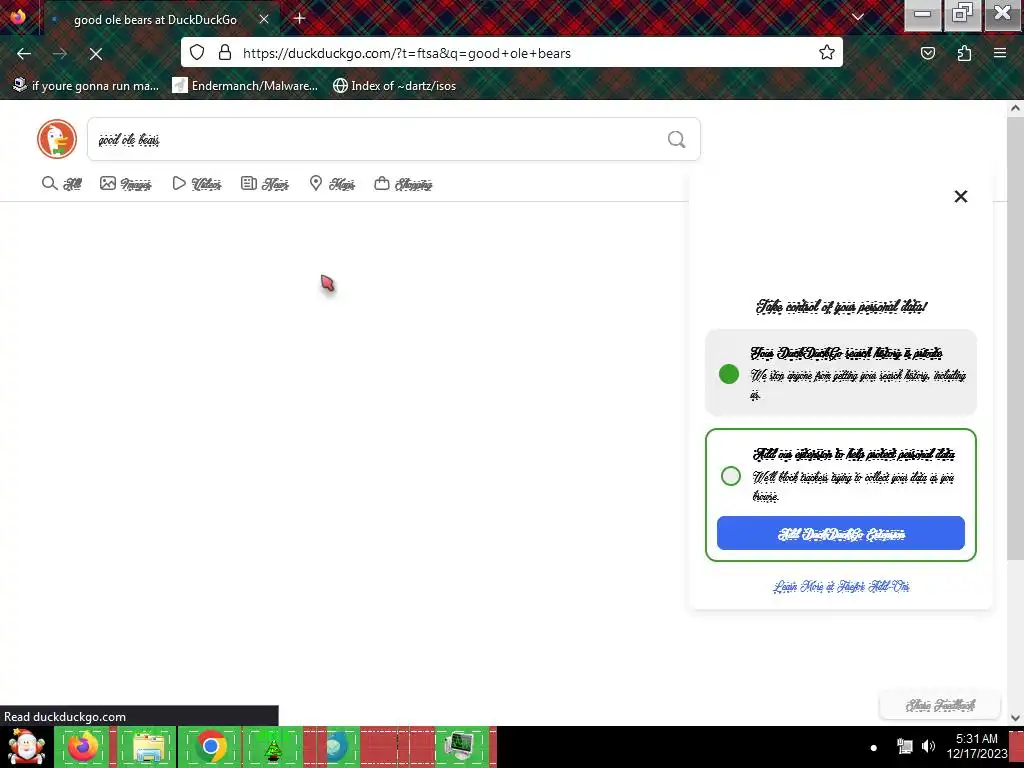Switch to Videos results
1024x768 pixels.
[x=197, y=184]
